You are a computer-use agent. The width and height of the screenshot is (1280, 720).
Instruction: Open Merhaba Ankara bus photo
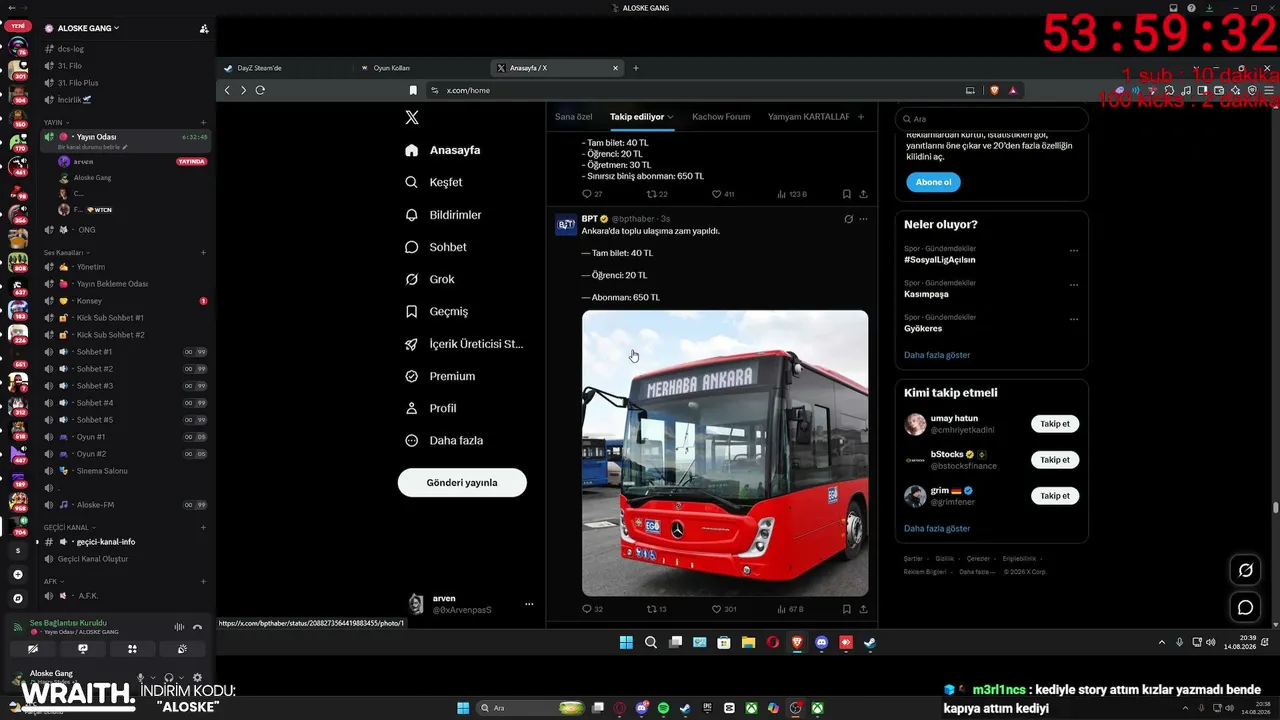coord(725,453)
